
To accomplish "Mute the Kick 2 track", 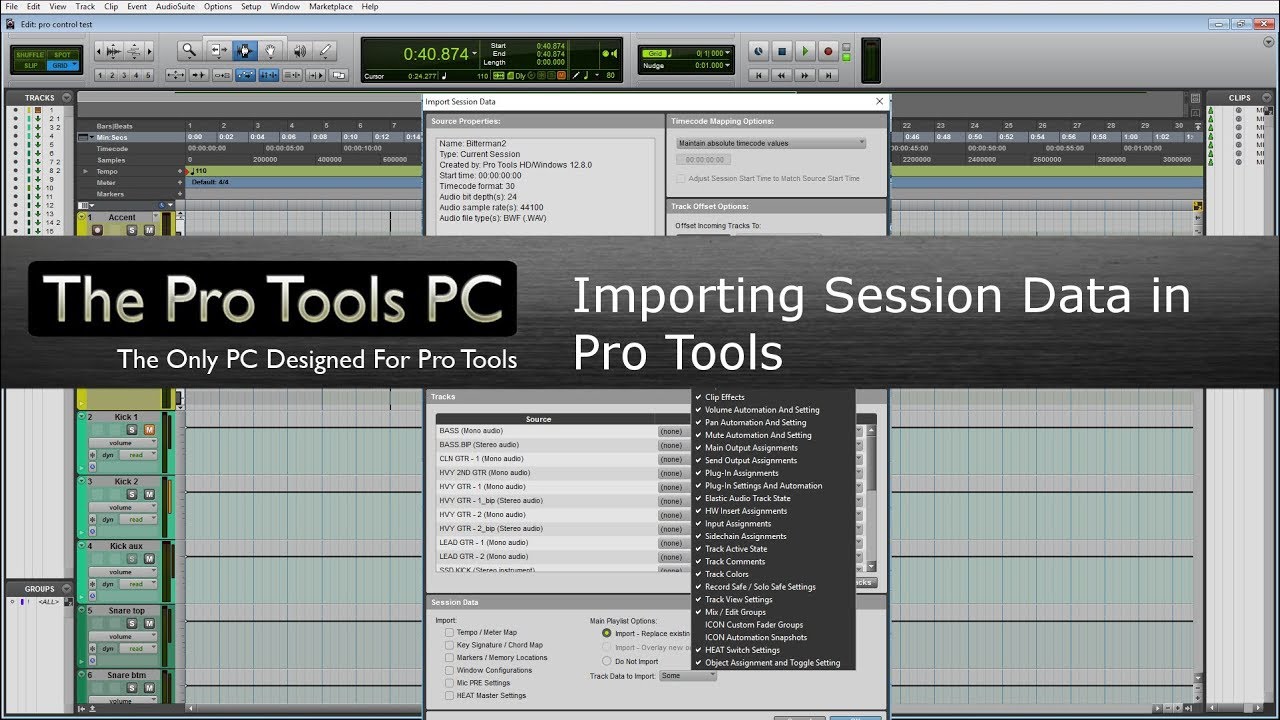I will tap(149, 494).
